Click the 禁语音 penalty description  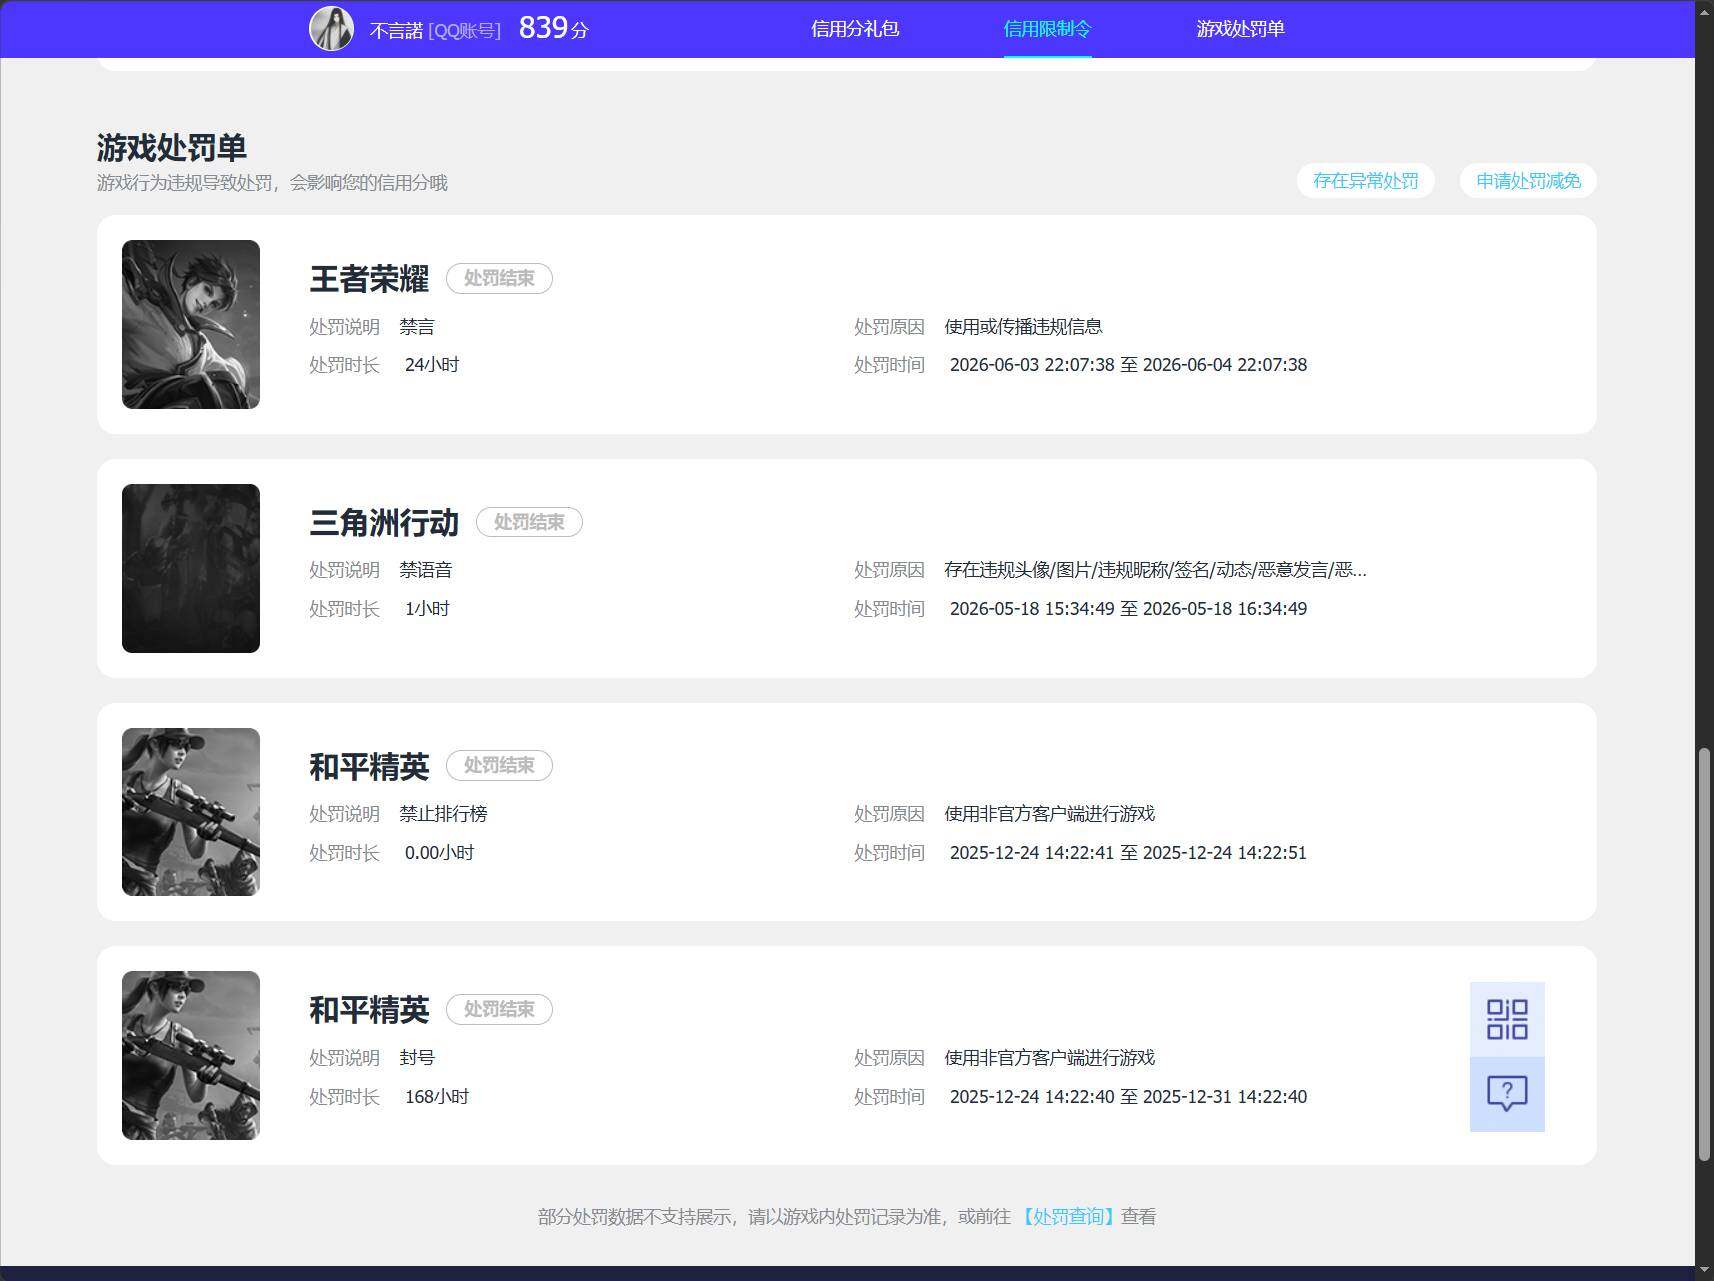[426, 570]
